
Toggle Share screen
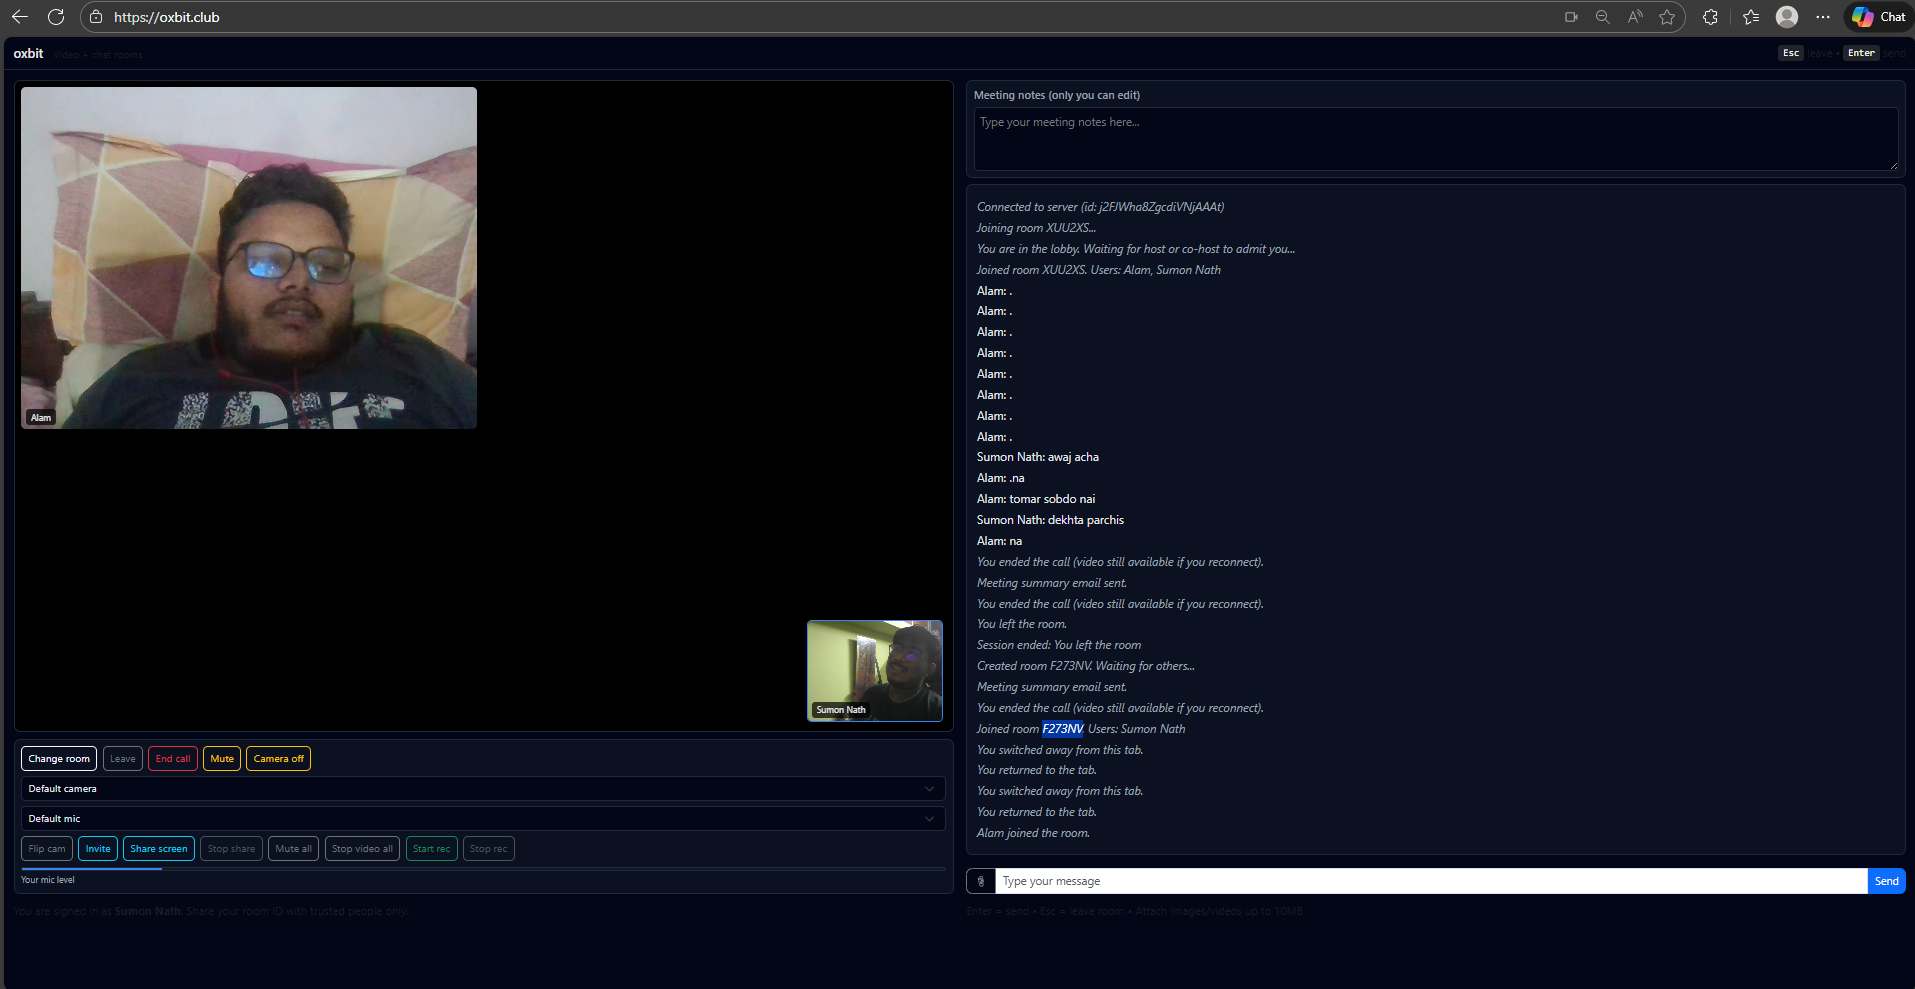point(158,848)
